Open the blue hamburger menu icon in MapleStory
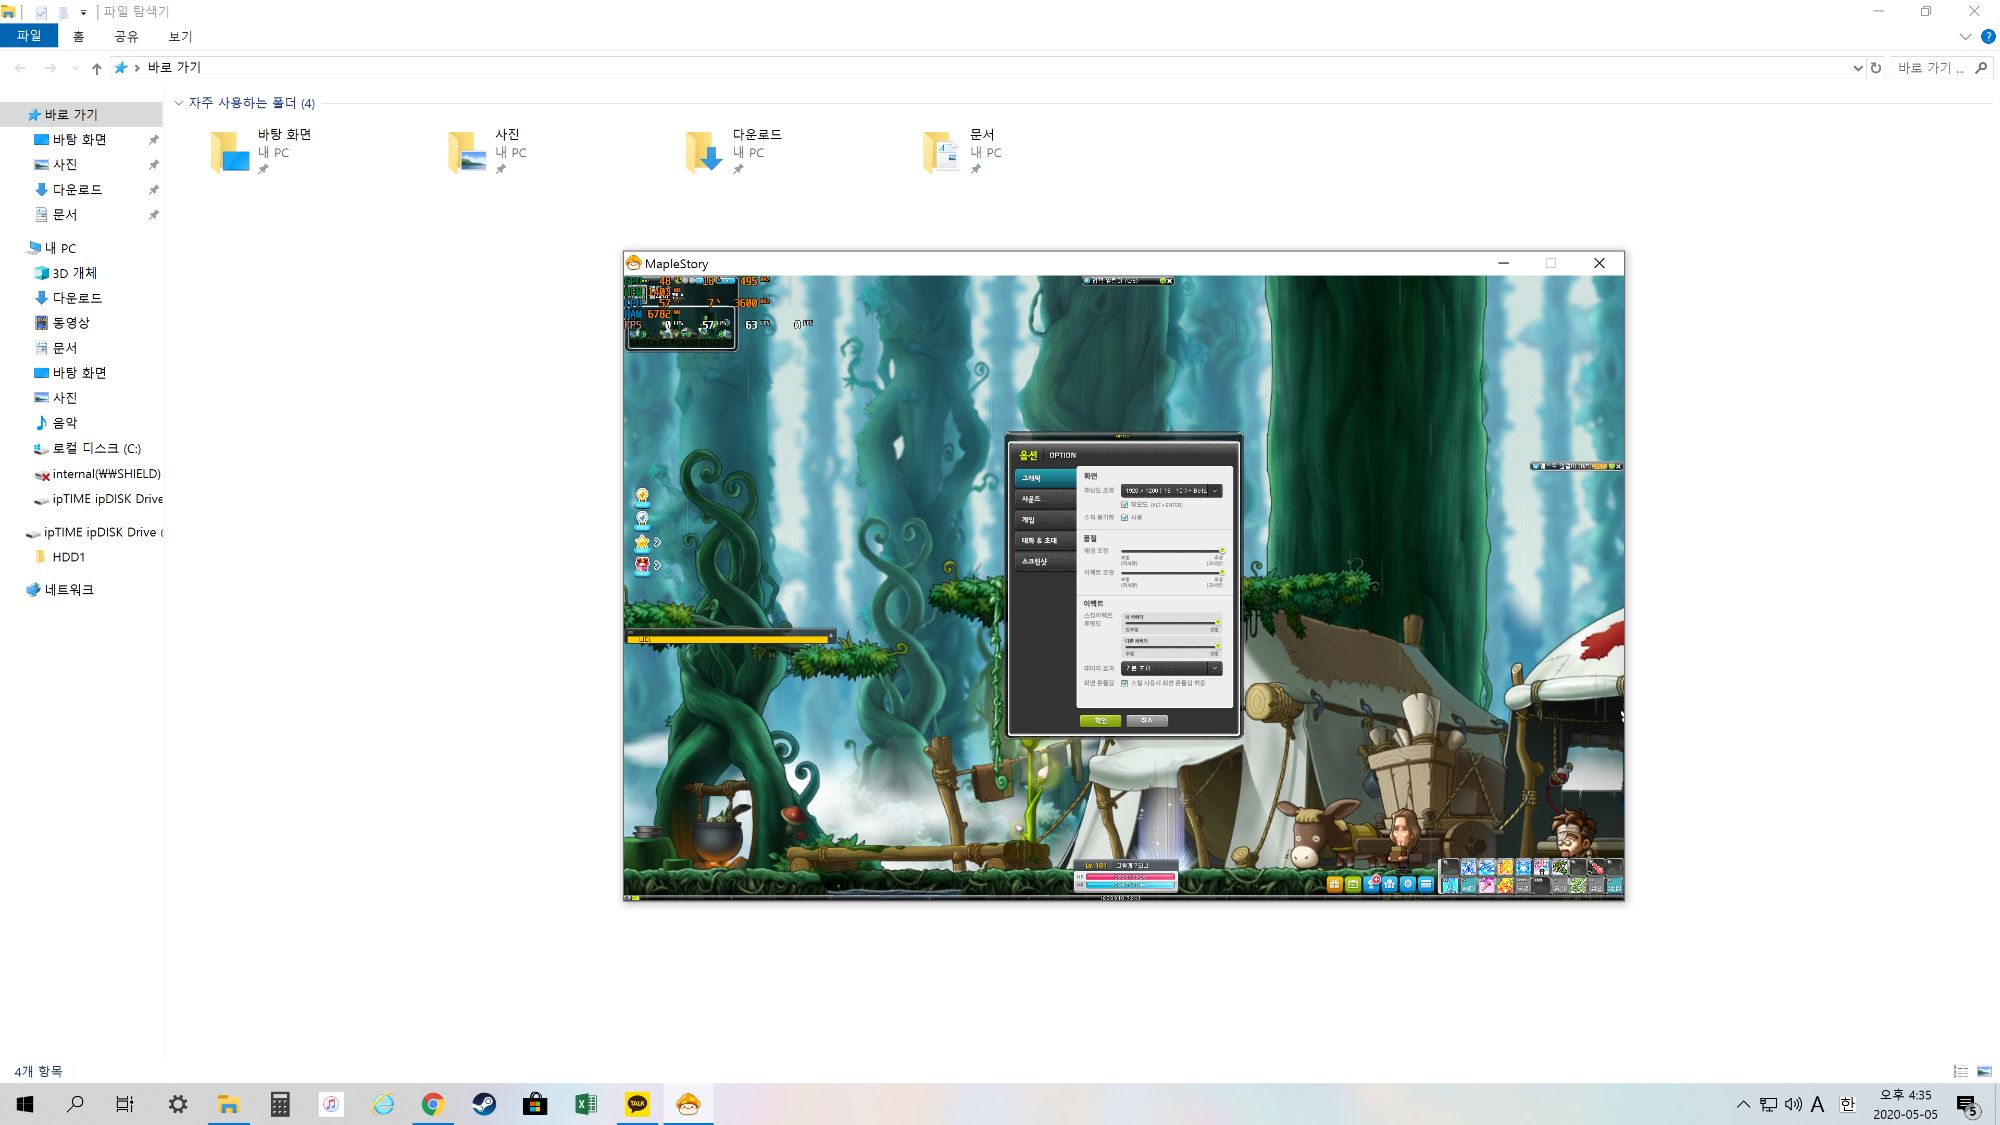 (1426, 884)
